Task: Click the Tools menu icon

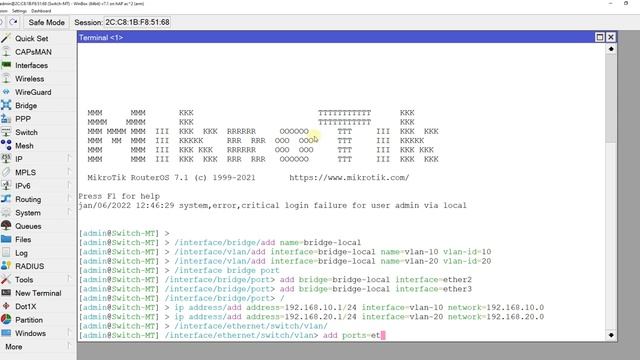Action: point(6,280)
